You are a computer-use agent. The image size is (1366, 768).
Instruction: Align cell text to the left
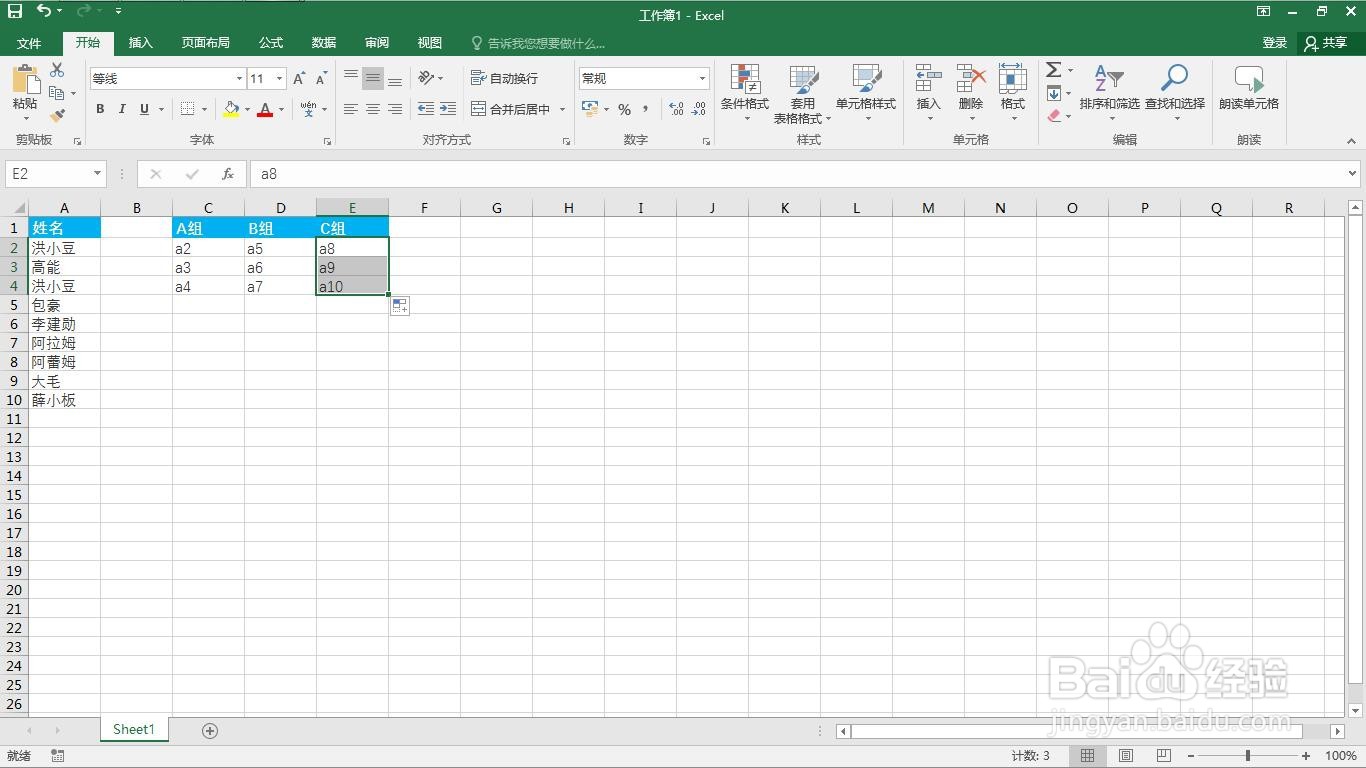[x=351, y=109]
